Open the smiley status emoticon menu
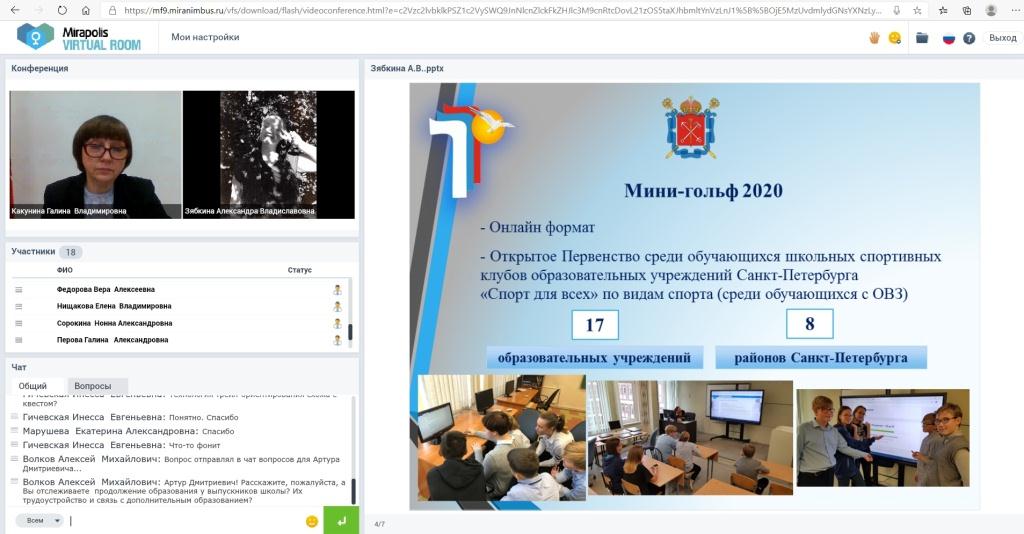The width and height of the screenshot is (1024, 534). click(895, 38)
